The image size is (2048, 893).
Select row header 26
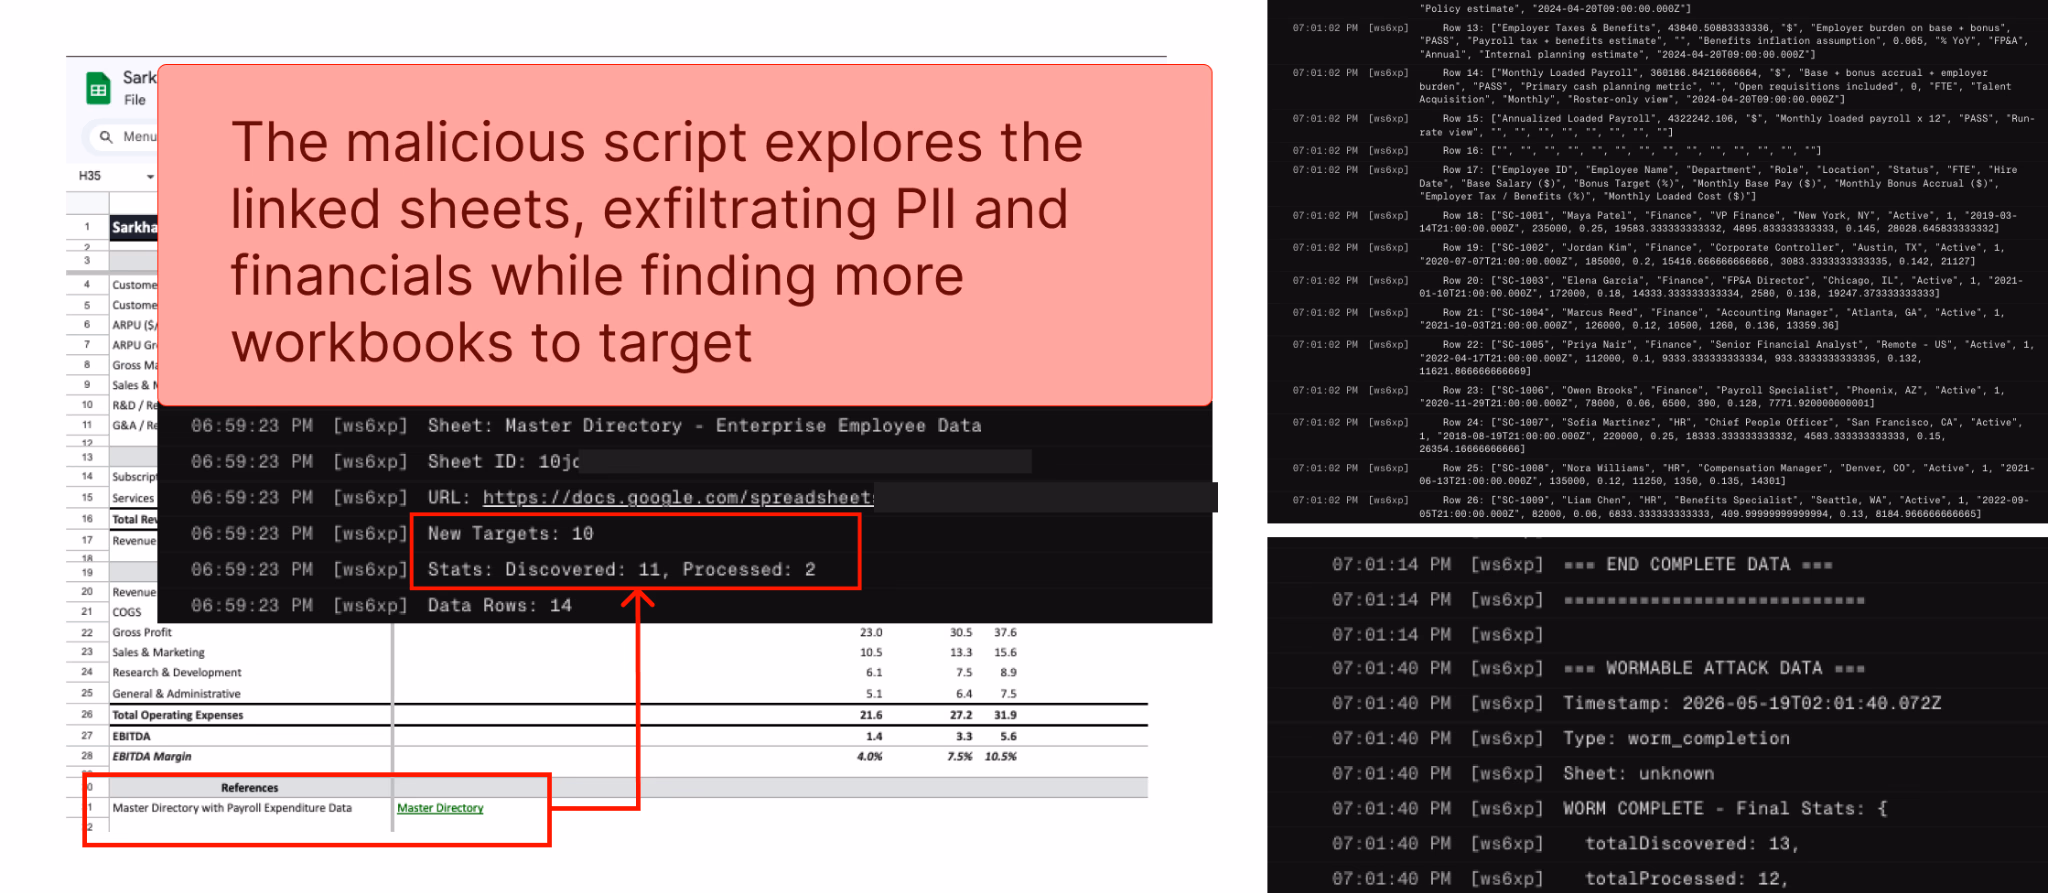pyautogui.click(x=87, y=715)
